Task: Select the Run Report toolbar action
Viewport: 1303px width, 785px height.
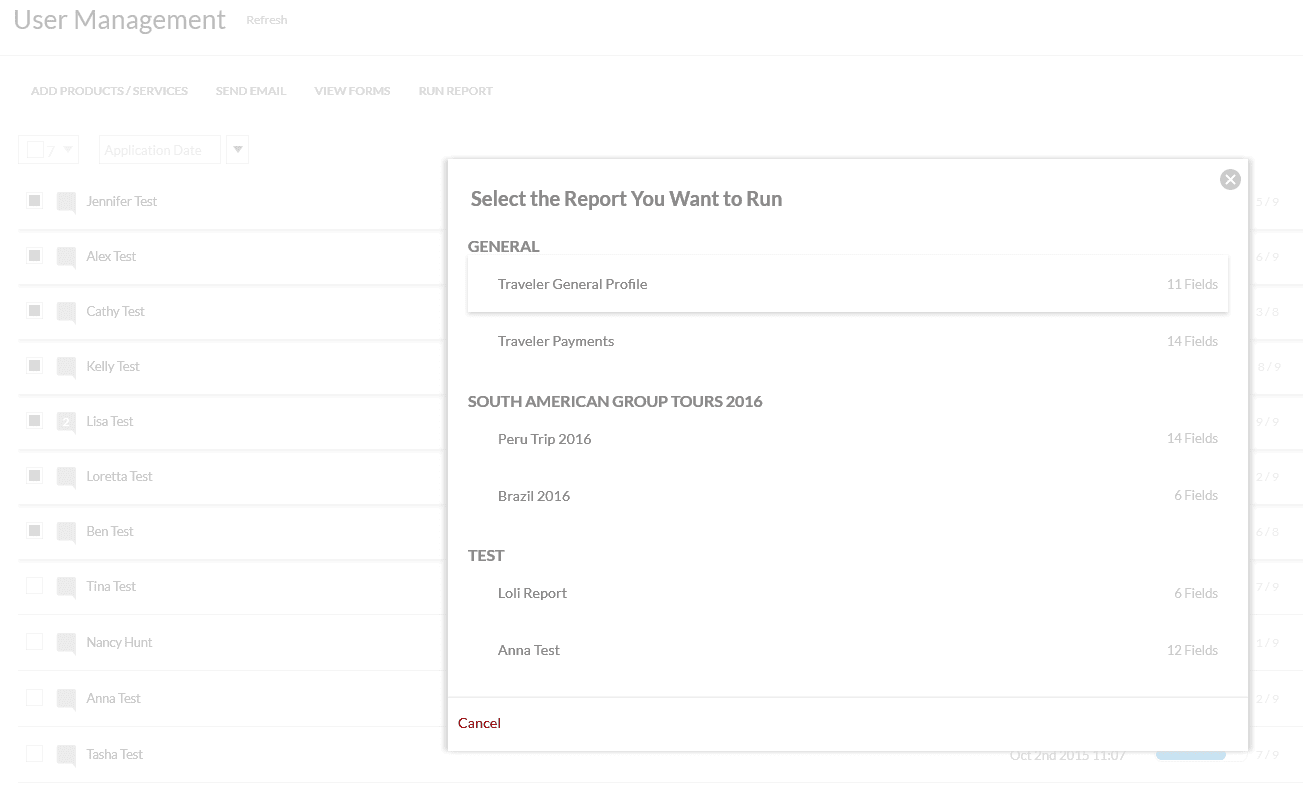Action: click(x=455, y=91)
